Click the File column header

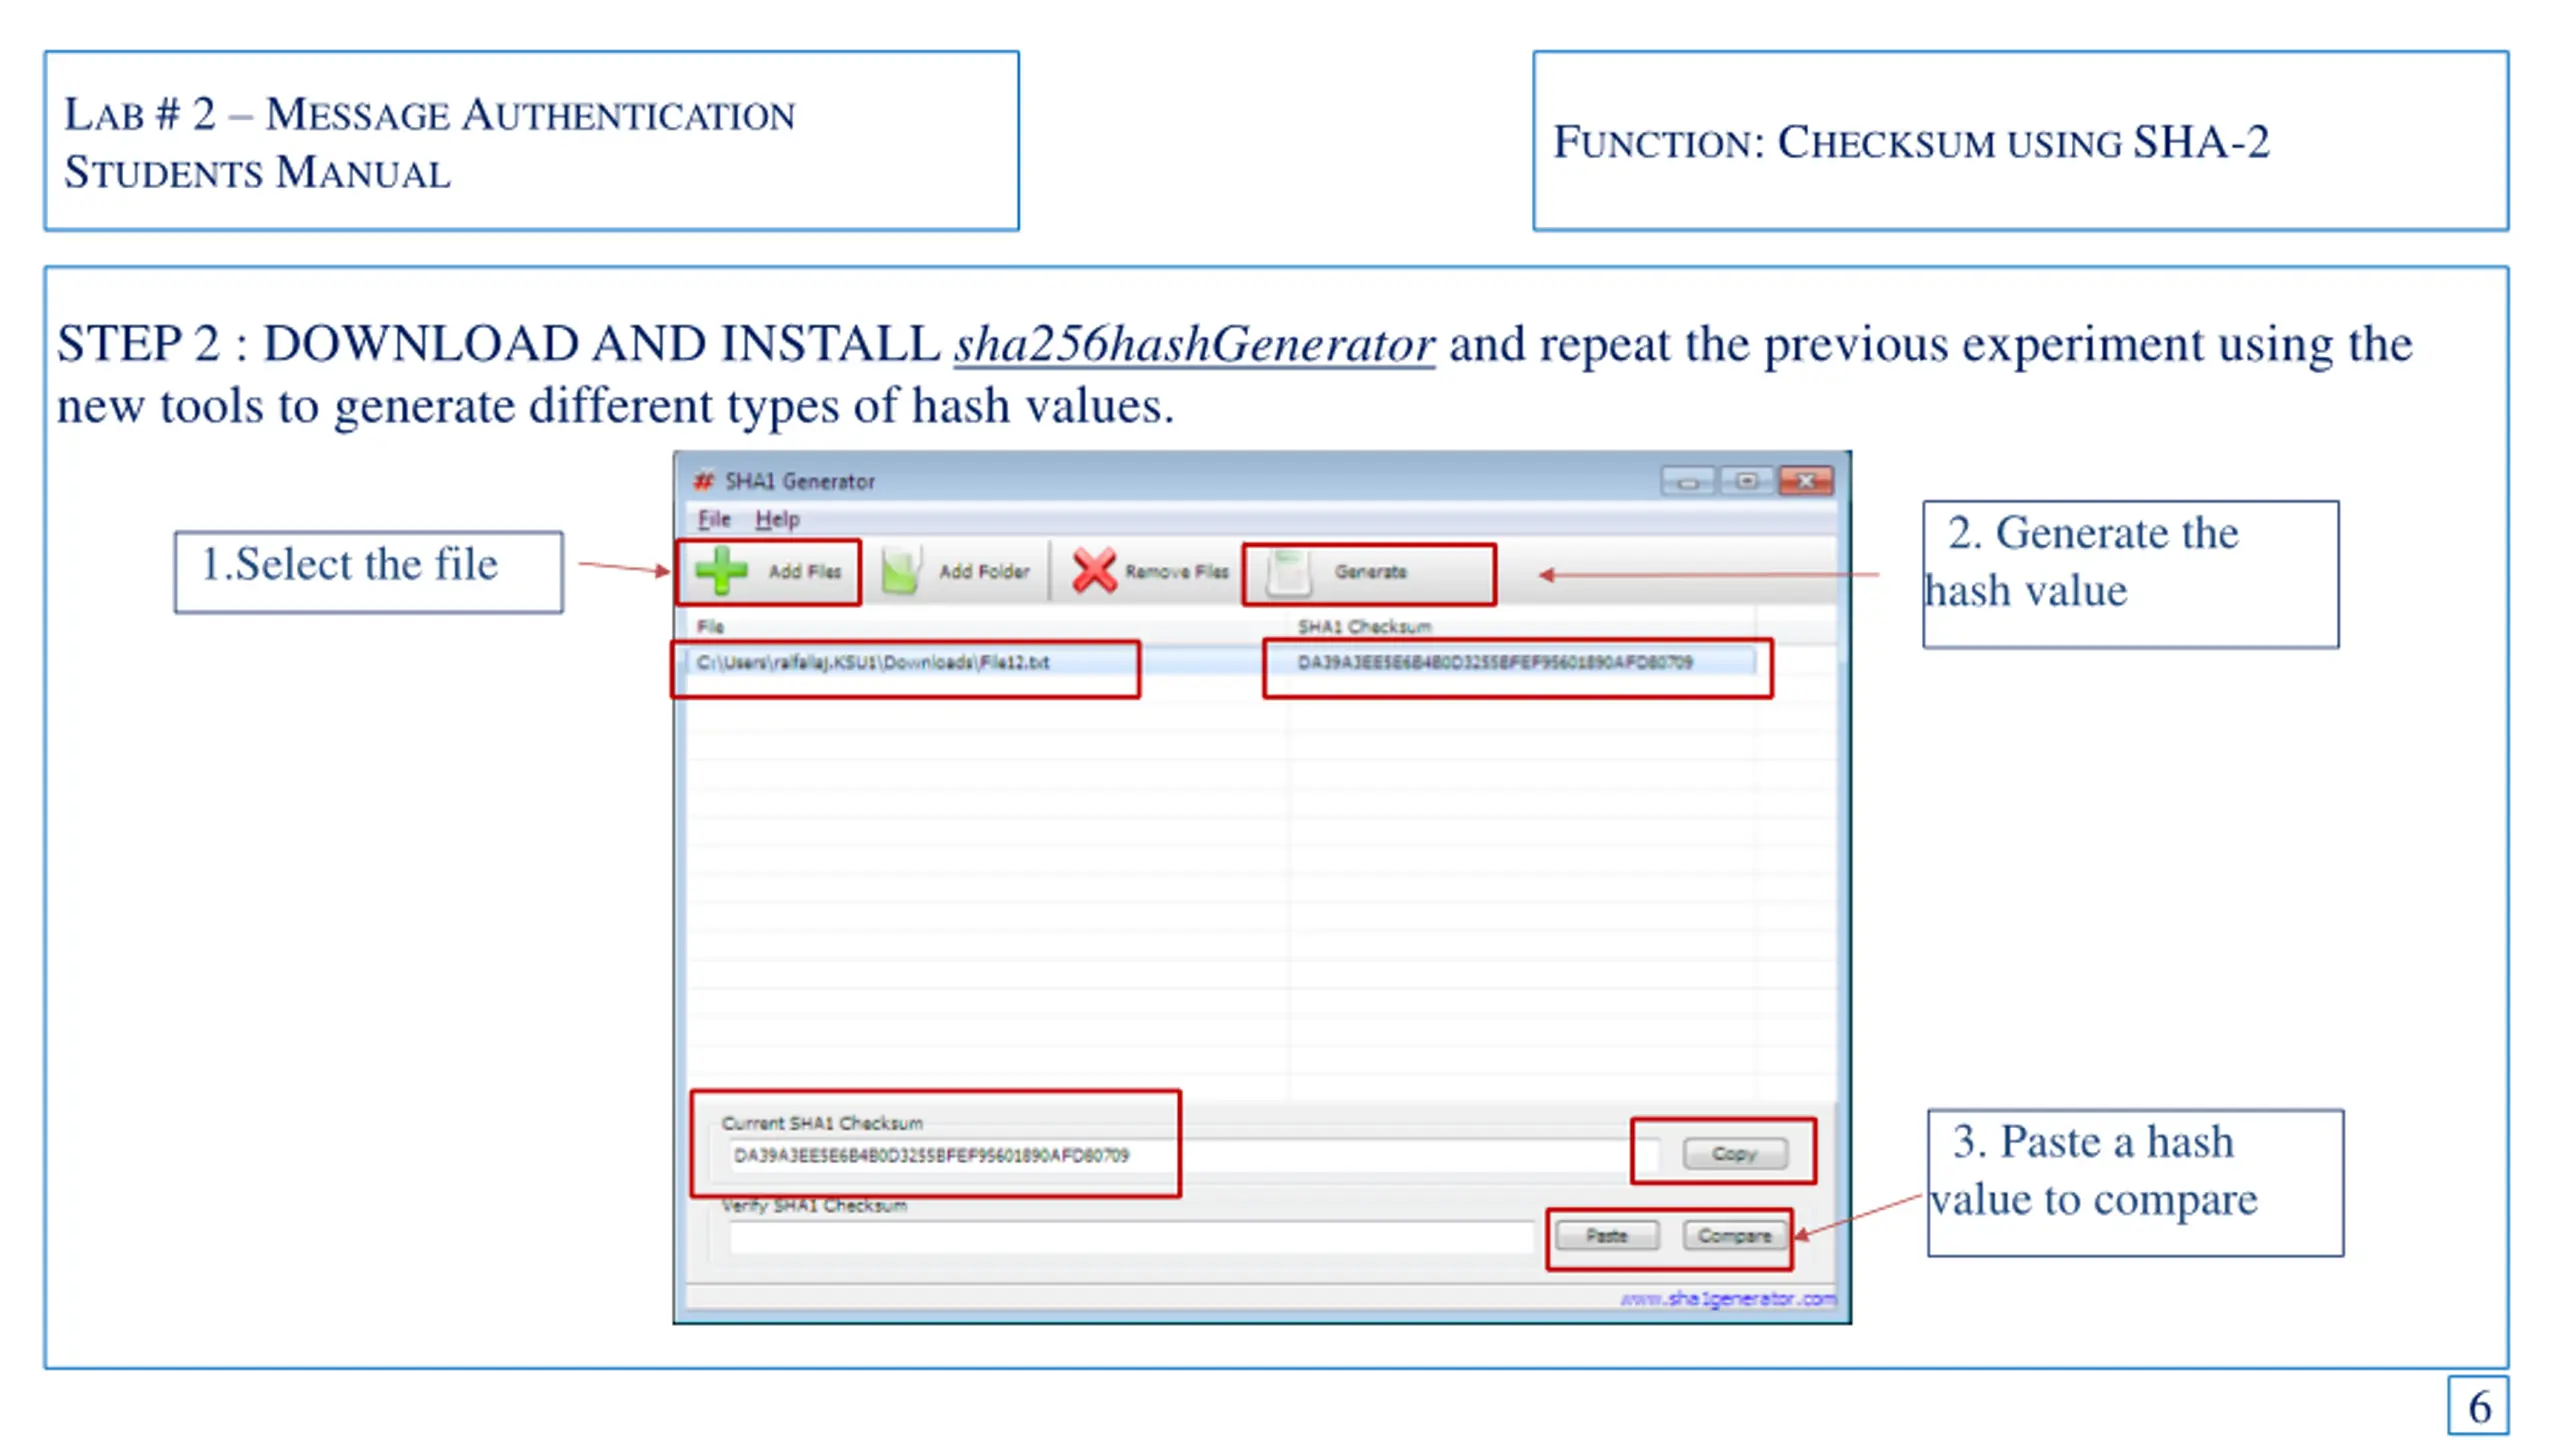(x=710, y=627)
